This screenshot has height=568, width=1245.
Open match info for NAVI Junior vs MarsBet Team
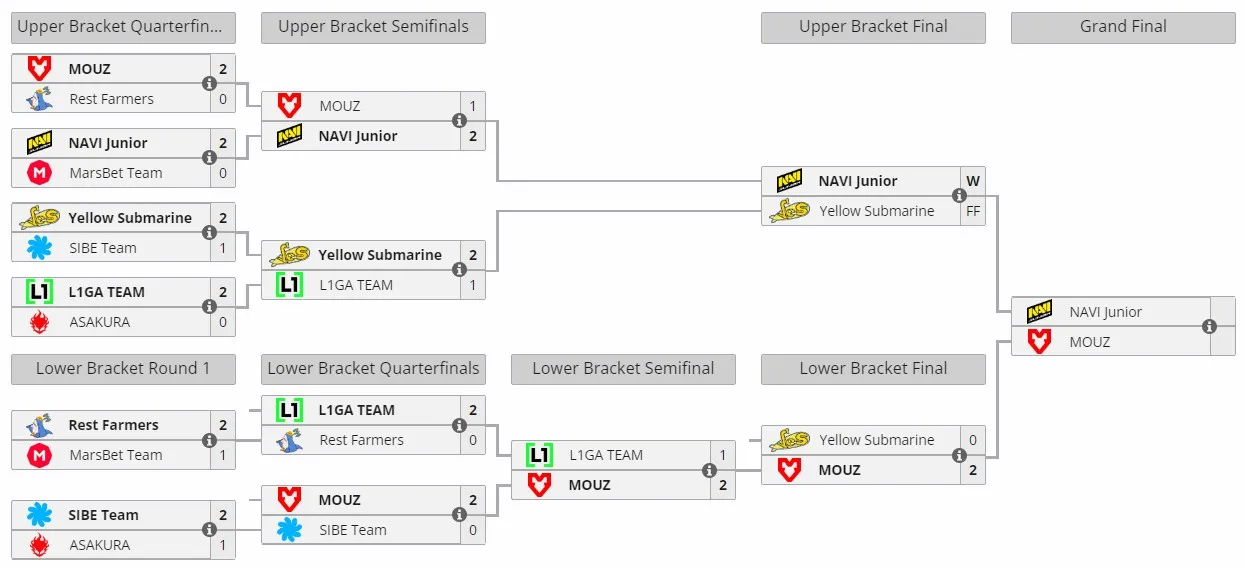click(209, 158)
